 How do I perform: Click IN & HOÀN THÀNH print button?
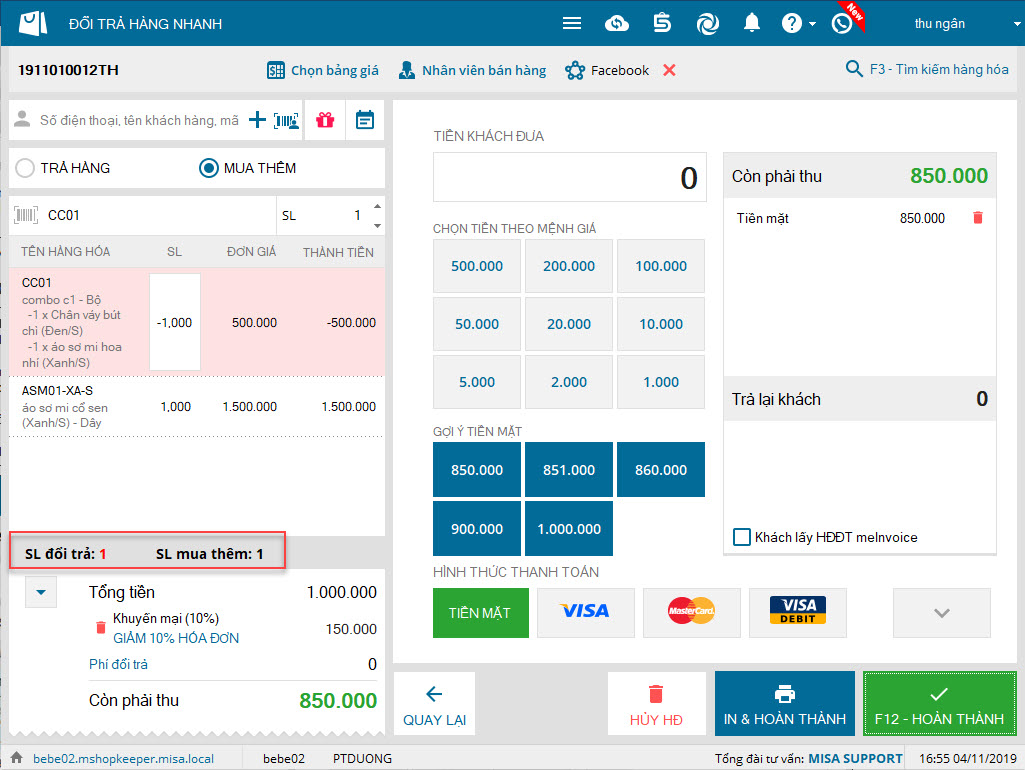click(x=784, y=705)
